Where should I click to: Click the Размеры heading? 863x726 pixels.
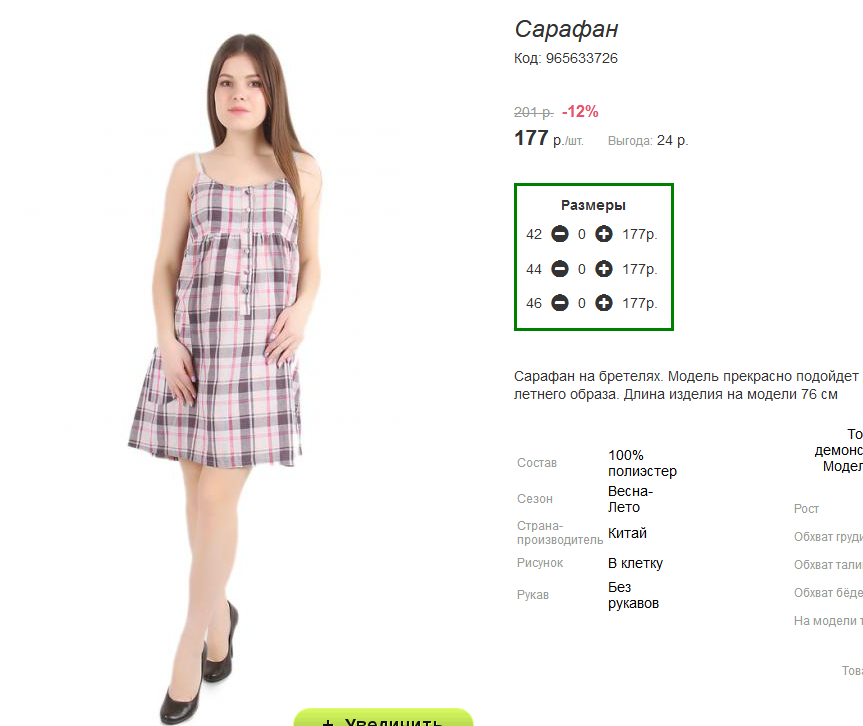coord(593,205)
